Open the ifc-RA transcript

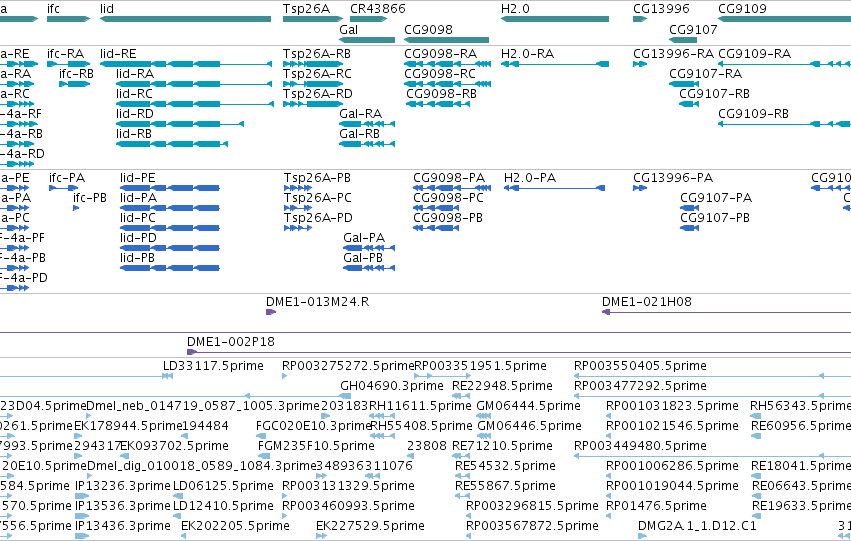pyautogui.click(x=68, y=64)
